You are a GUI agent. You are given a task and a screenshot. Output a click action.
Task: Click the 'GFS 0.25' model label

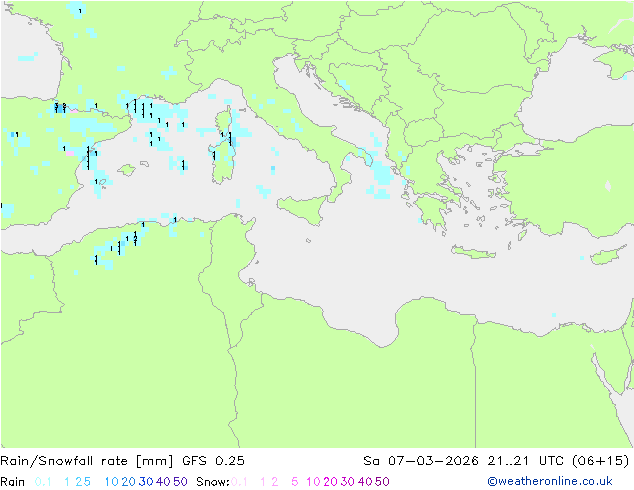tap(213, 461)
